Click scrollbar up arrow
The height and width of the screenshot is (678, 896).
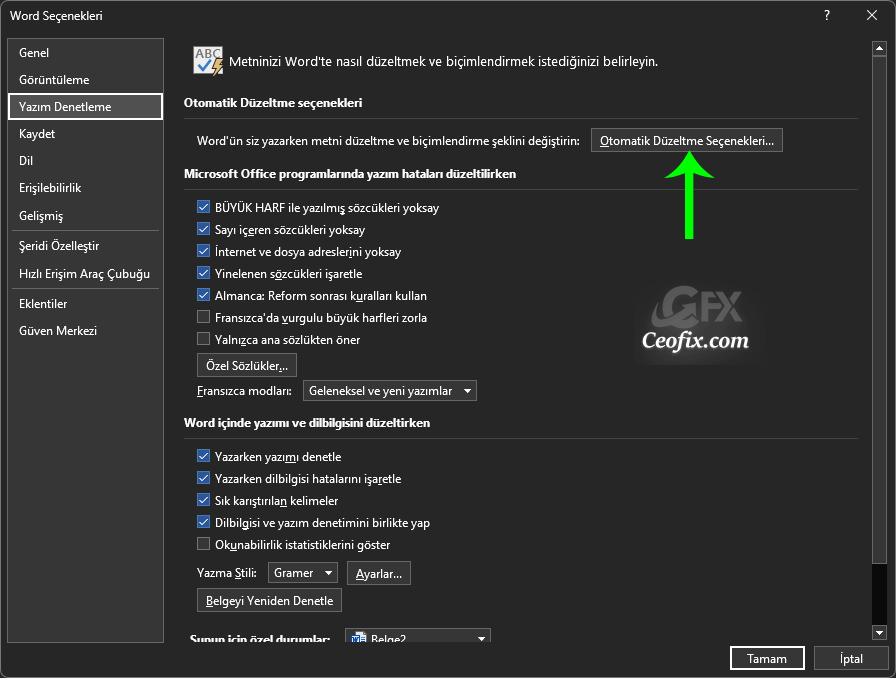pos(879,49)
